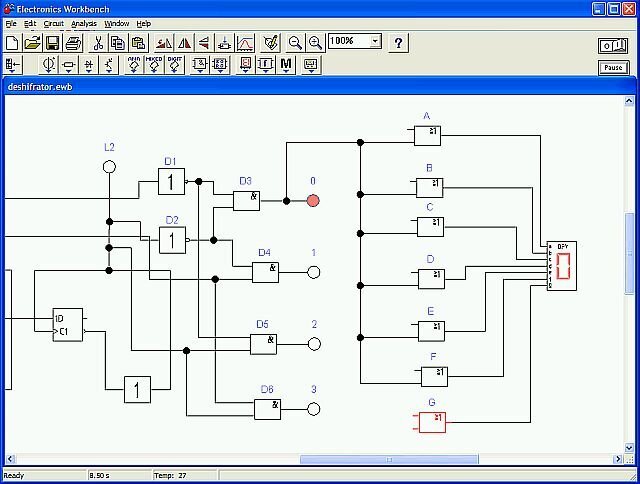Open help with the question mark
640x484 pixels.
398,42
